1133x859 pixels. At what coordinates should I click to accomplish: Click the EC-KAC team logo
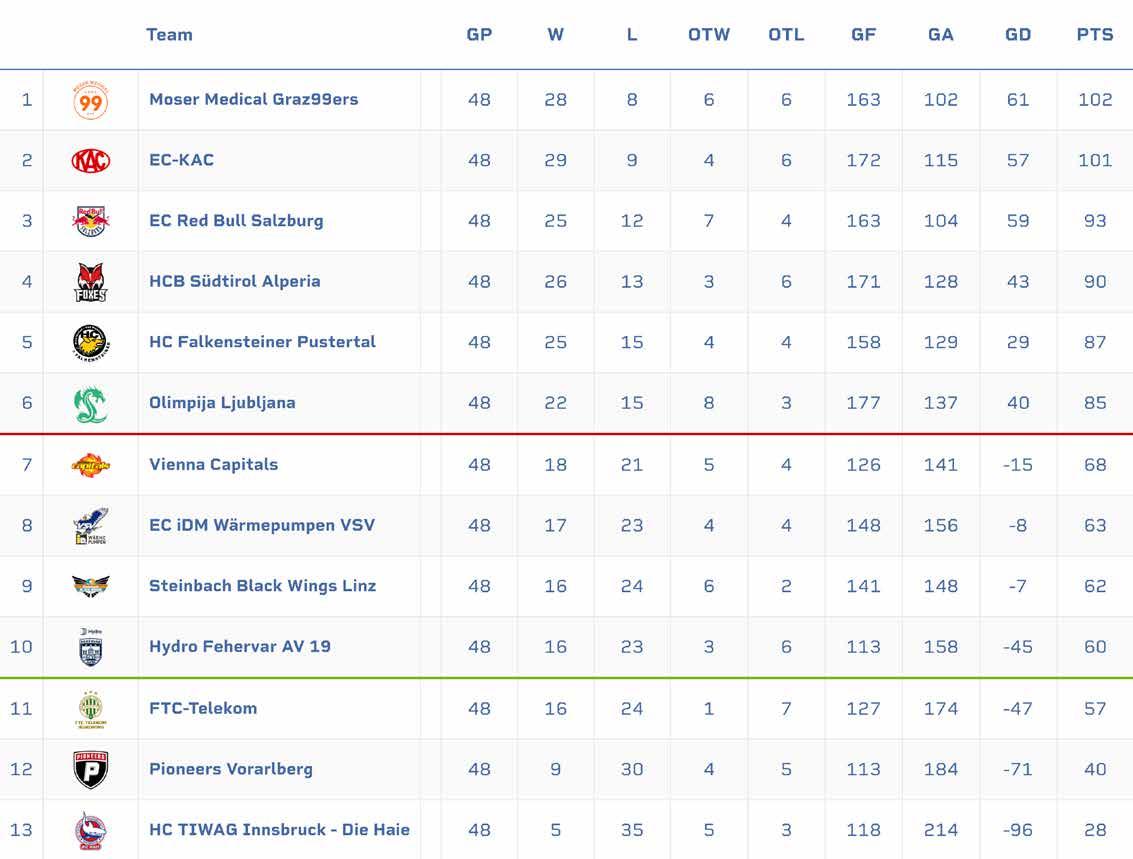[x=91, y=160]
